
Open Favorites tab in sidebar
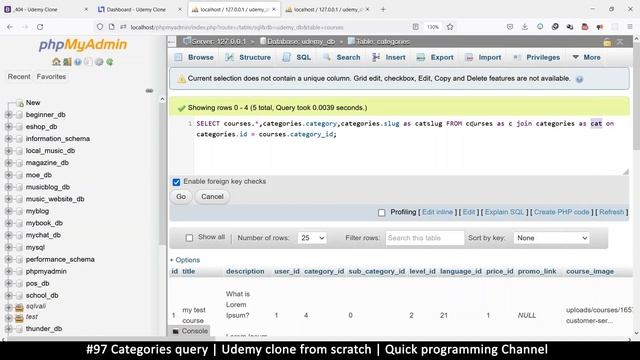pos(51,77)
